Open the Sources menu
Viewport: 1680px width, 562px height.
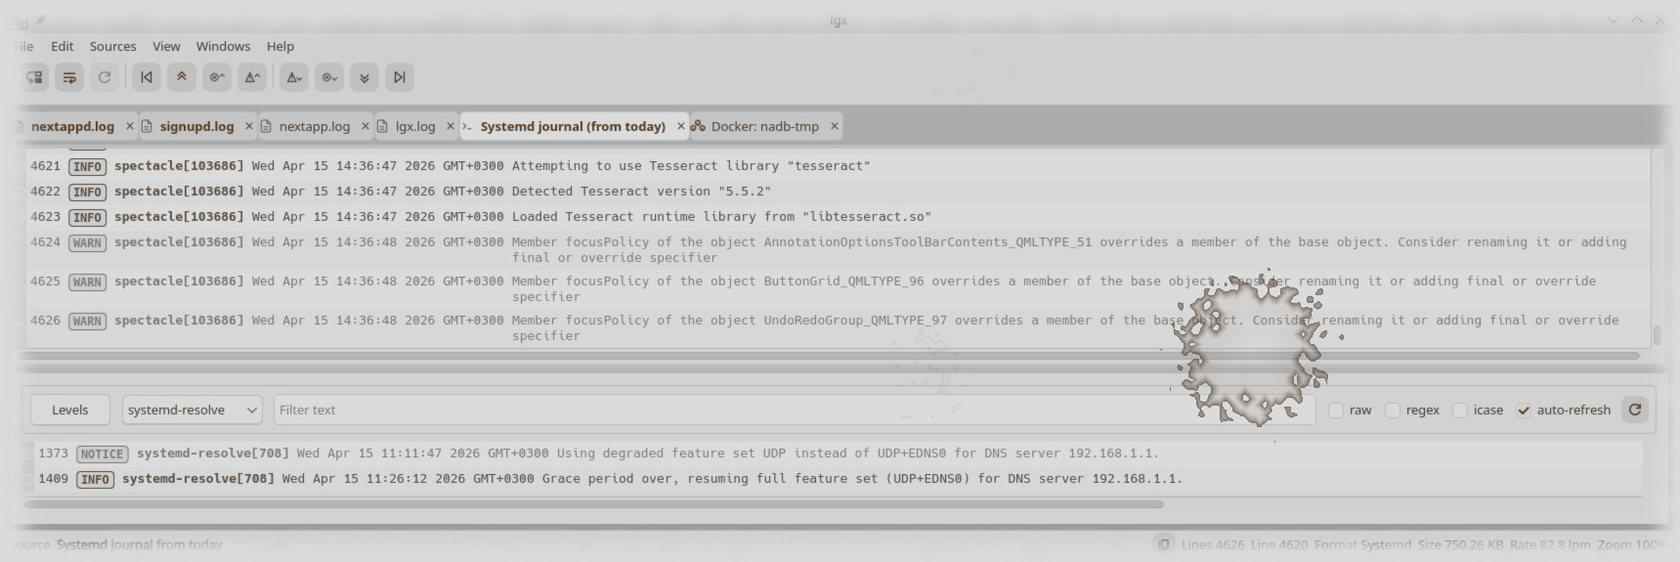pos(112,46)
